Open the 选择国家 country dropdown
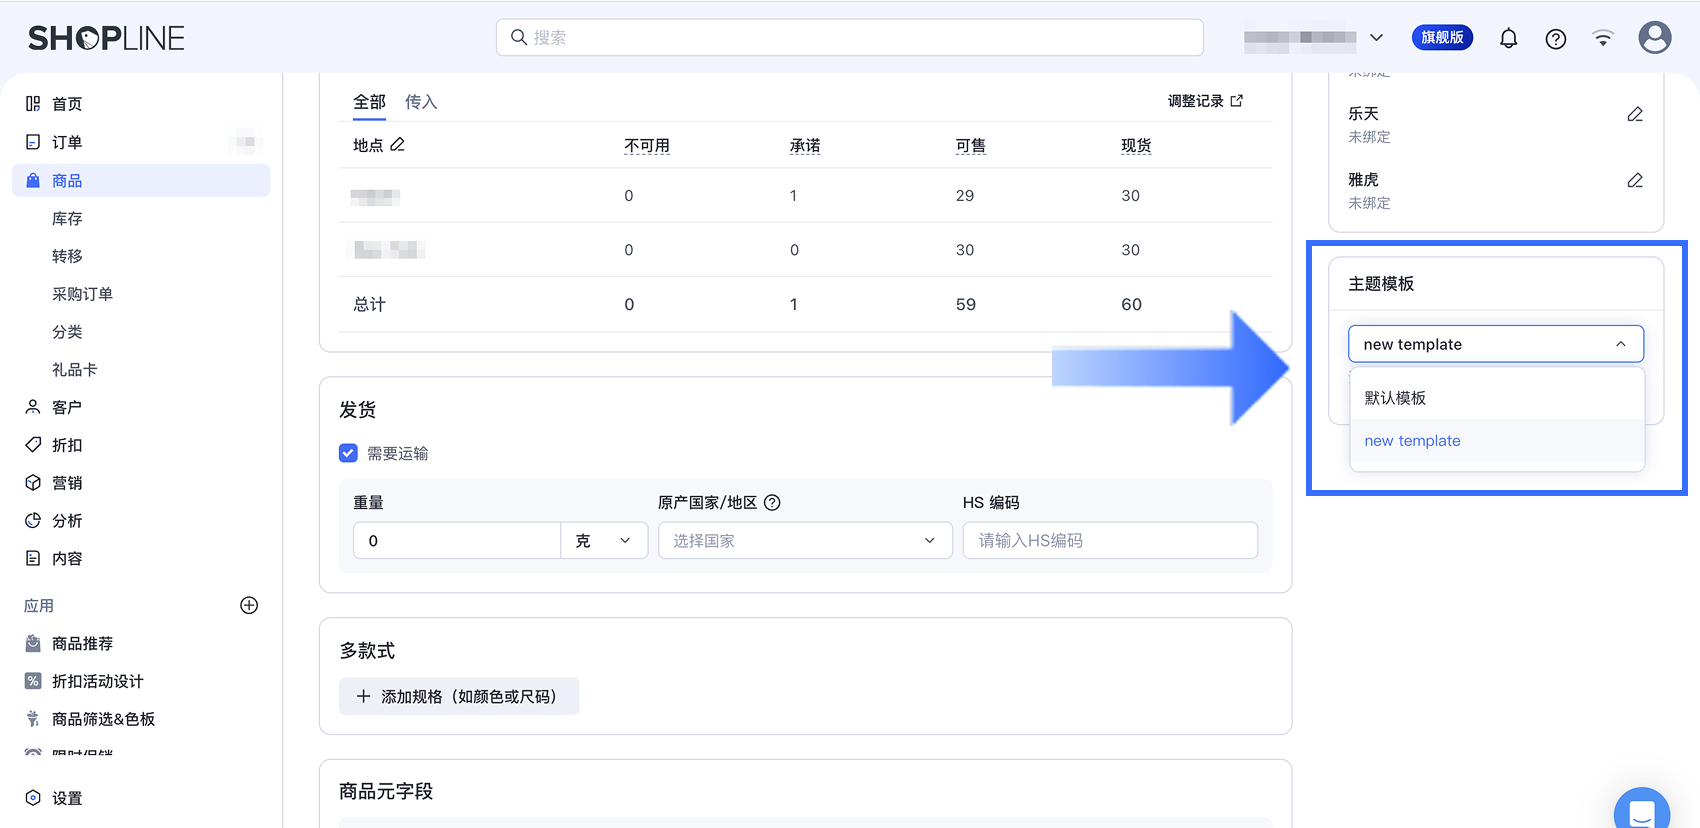 805,540
